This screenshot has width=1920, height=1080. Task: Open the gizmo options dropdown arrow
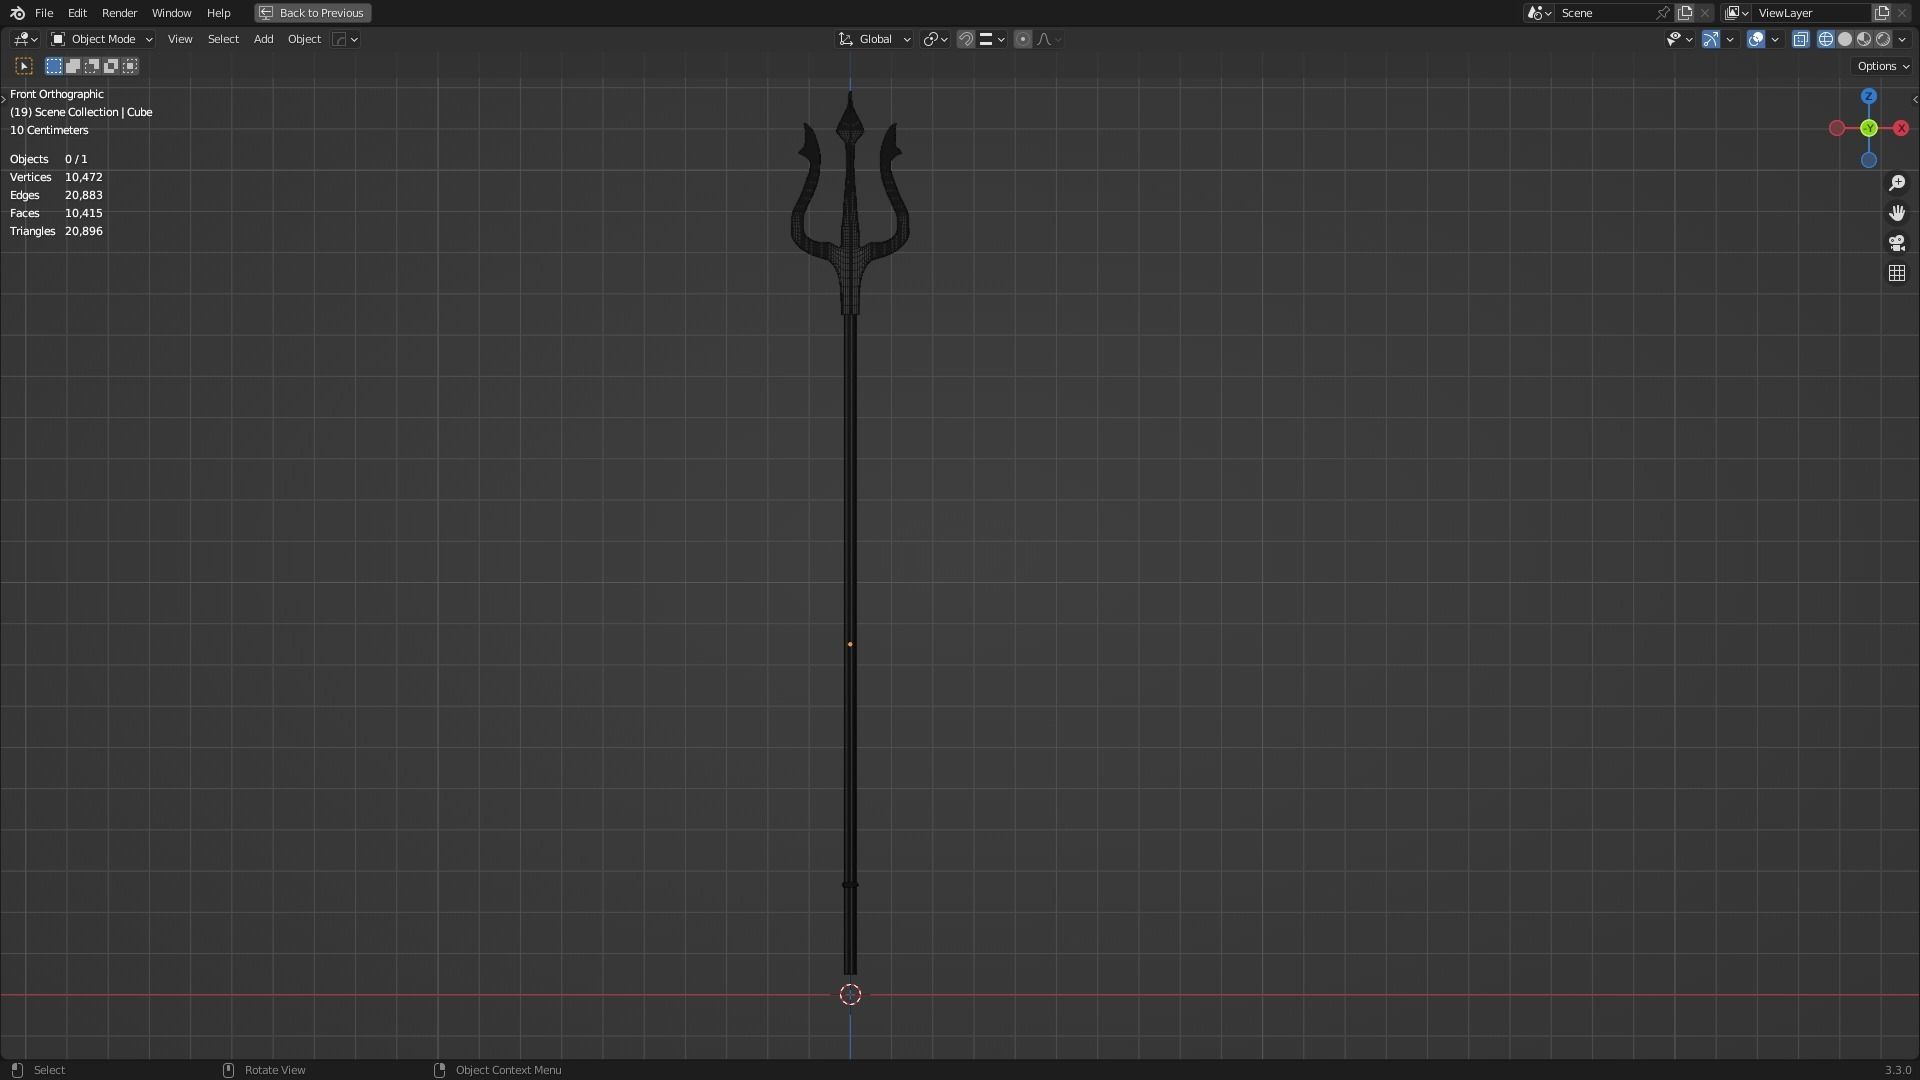[1730, 39]
